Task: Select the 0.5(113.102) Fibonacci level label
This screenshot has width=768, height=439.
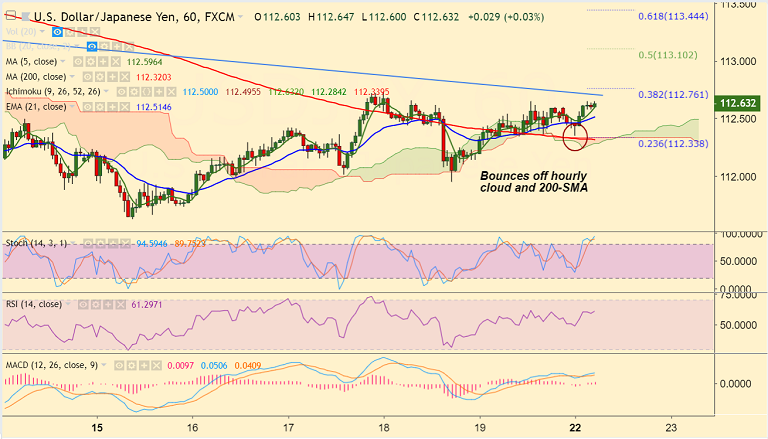Action: point(668,55)
